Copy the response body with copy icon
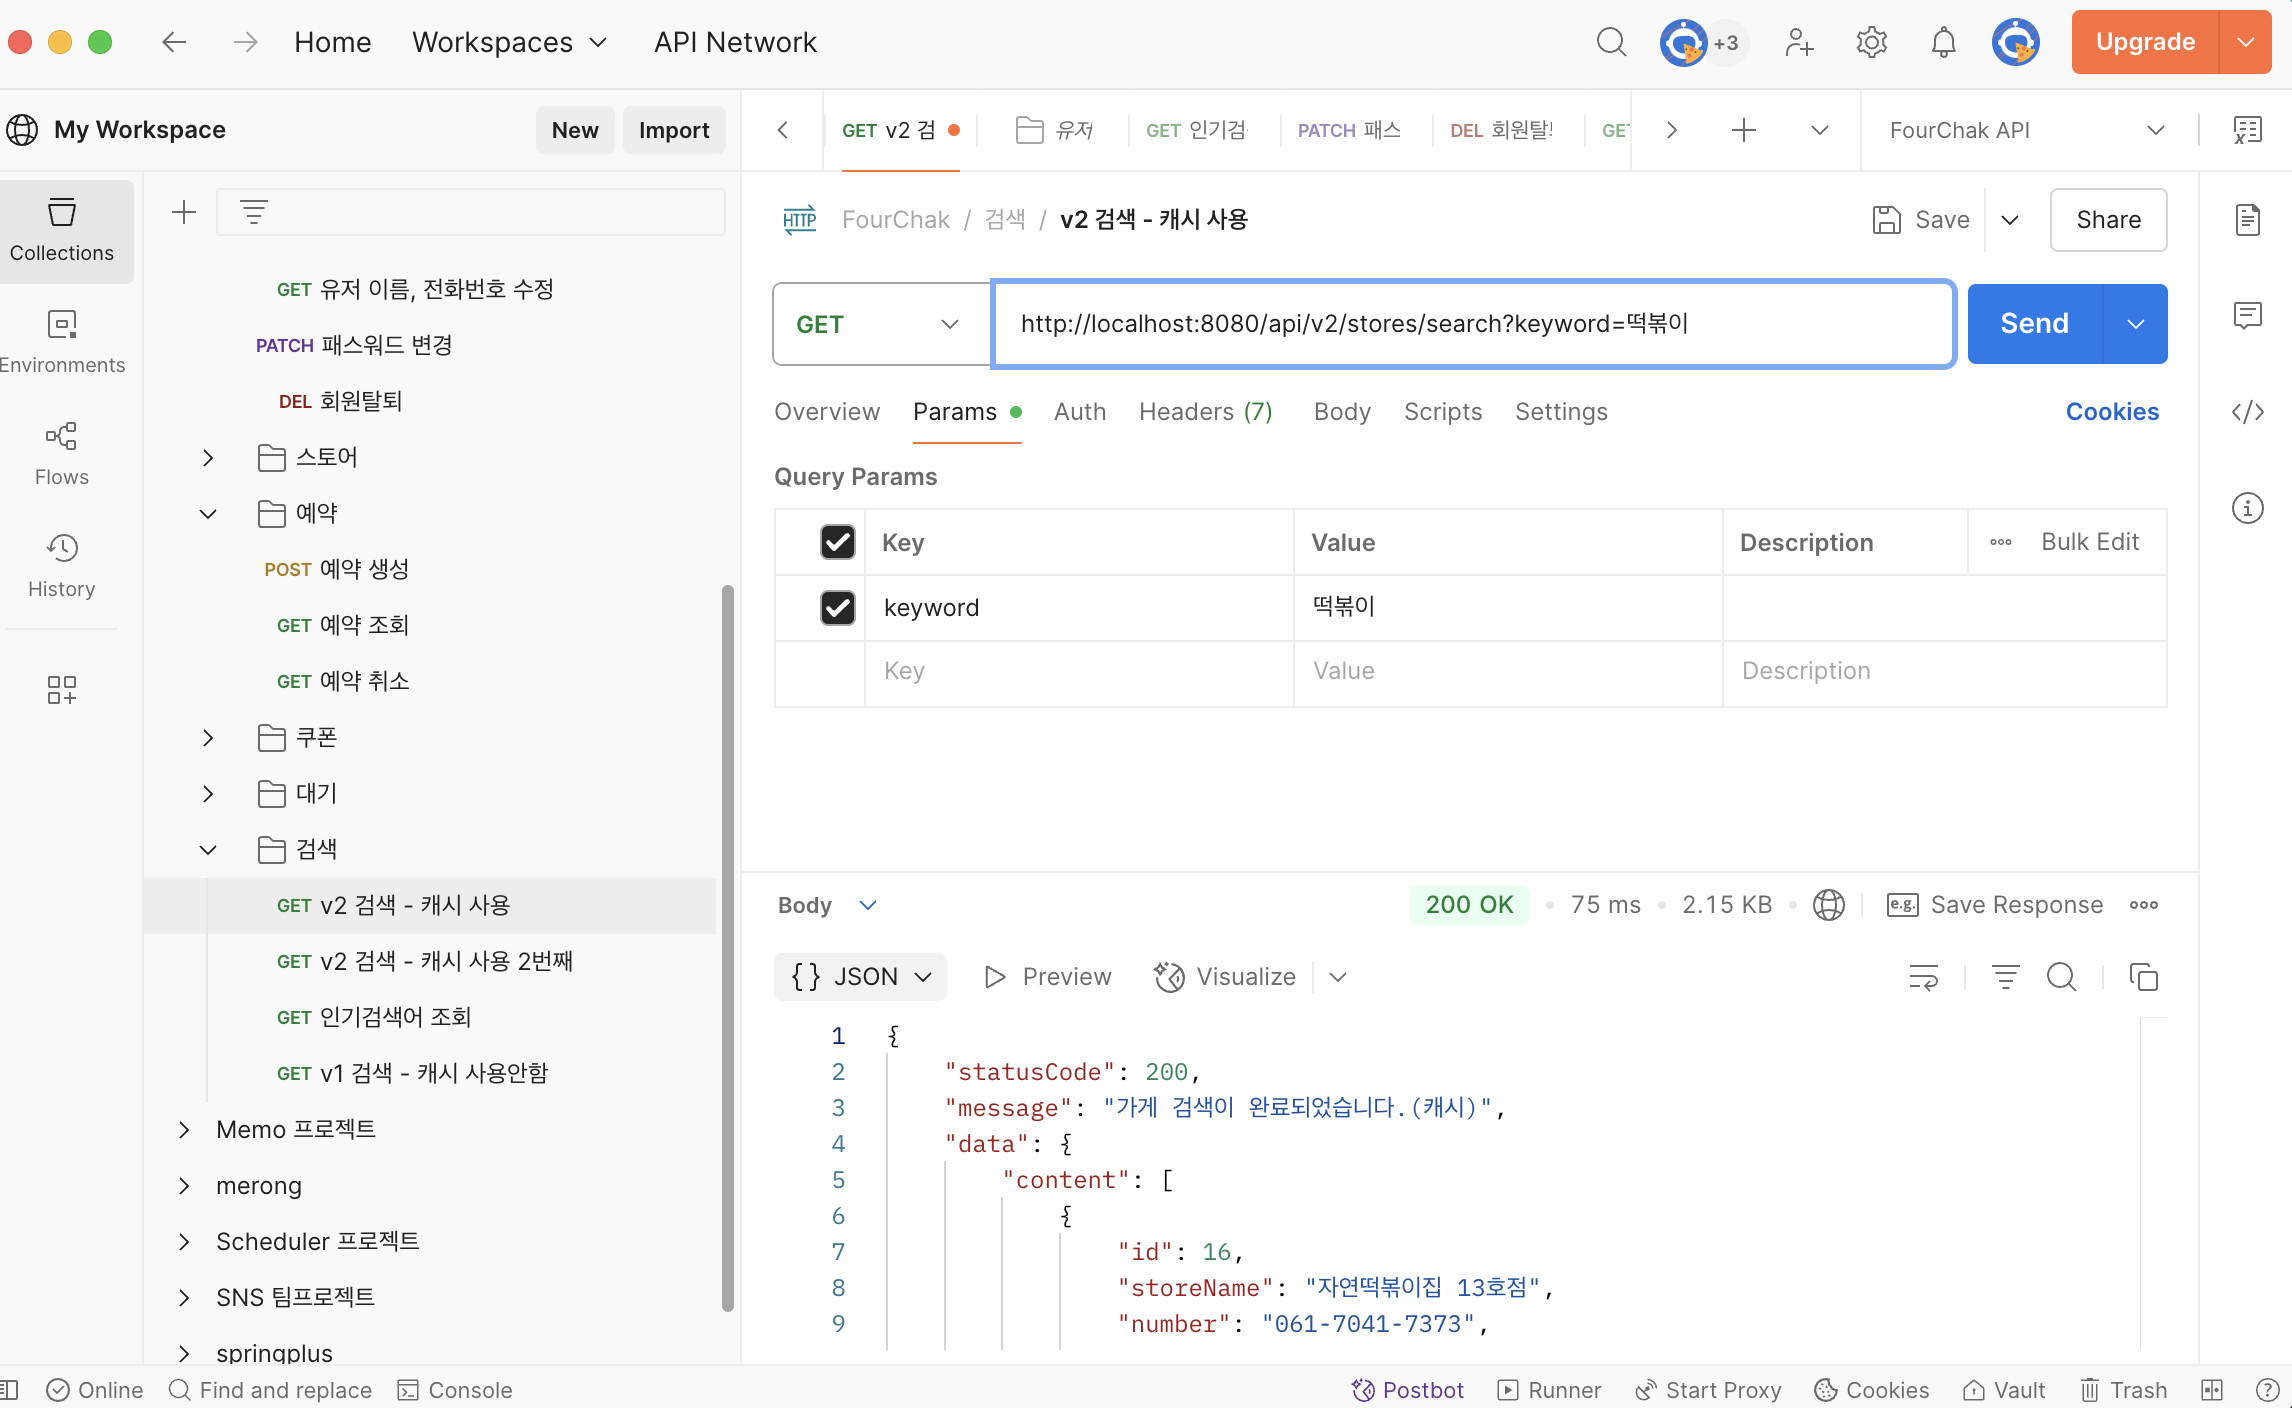This screenshot has height=1408, width=2292. pyautogui.click(x=2143, y=976)
